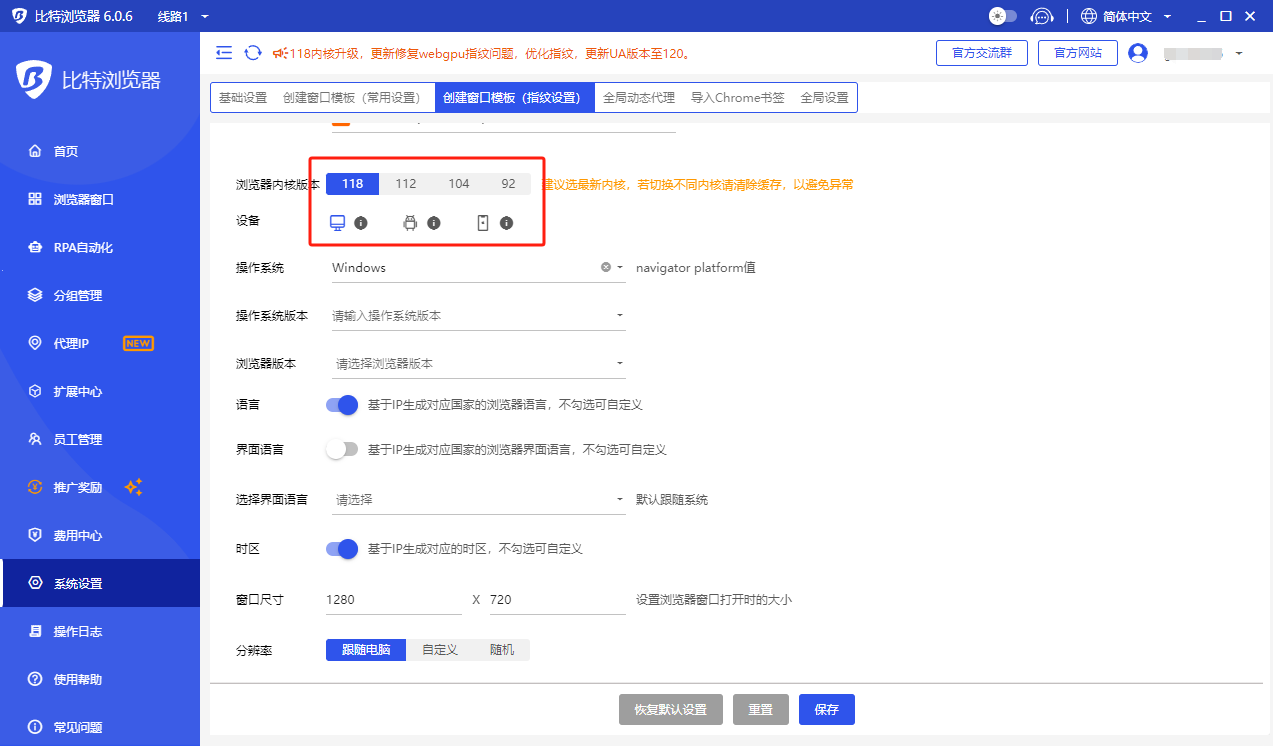Expand the user account dropdown arrow
Viewport: 1273px width, 746px height.
point(1239,53)
